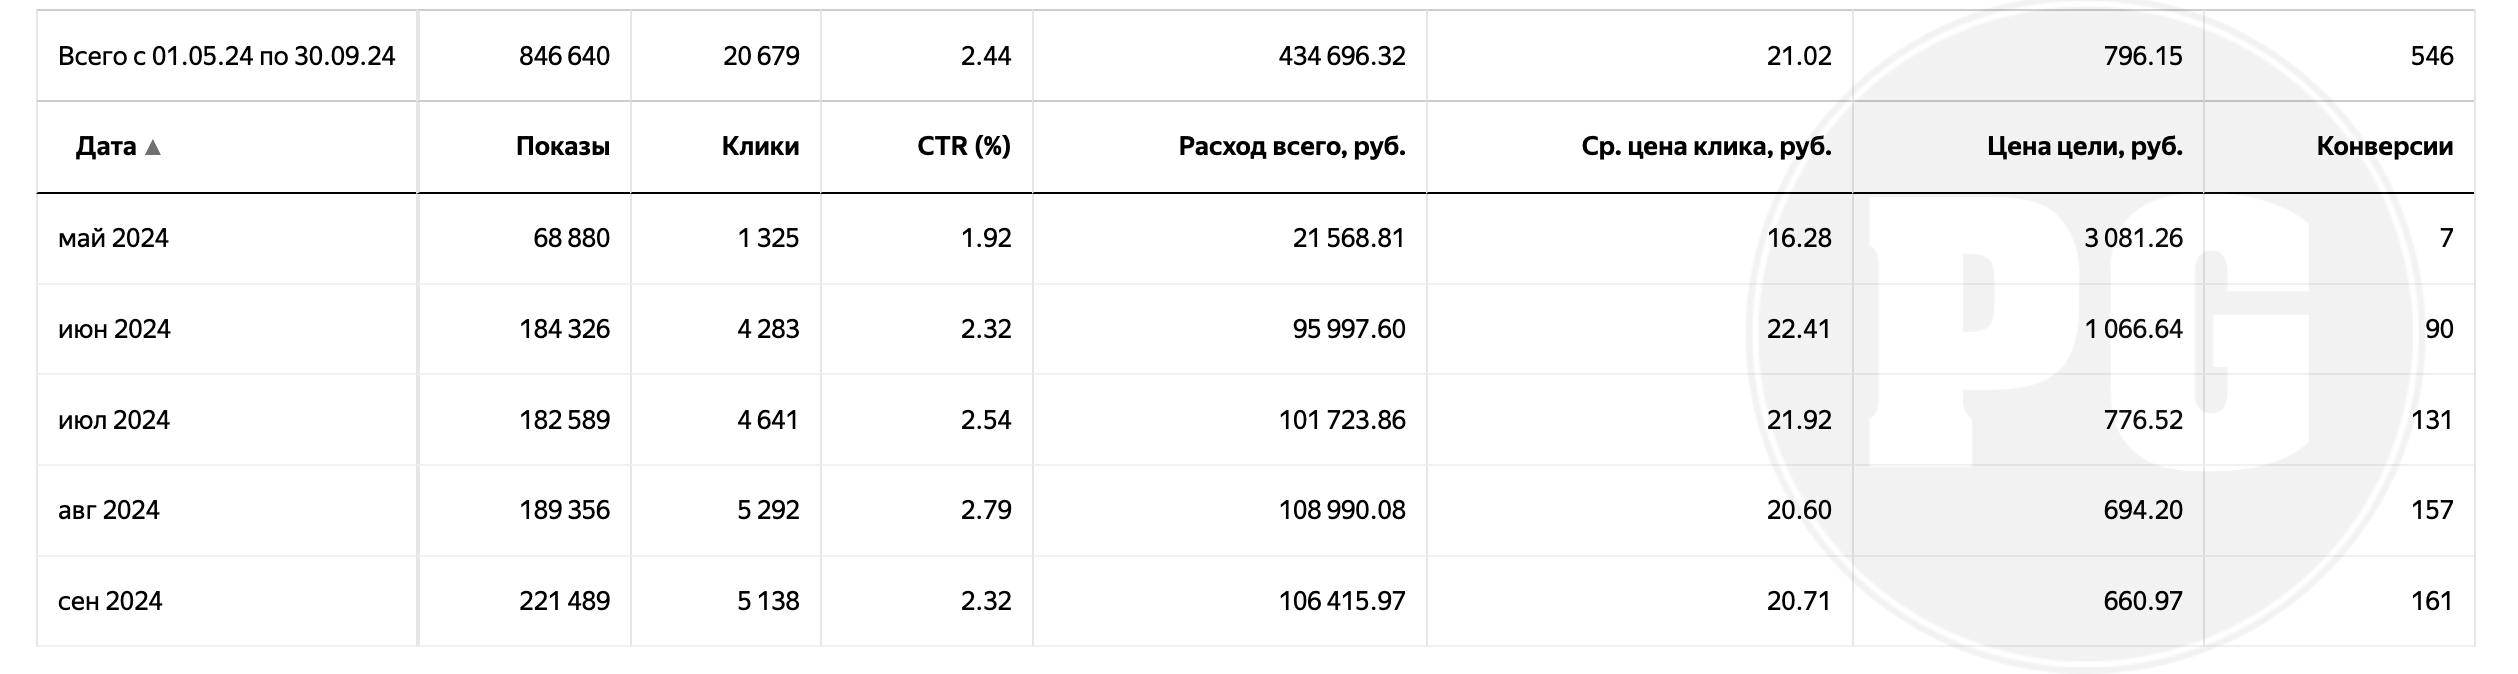This screenshot has width=2518, height=674.
Task: Sort by Клики column header
Action: coord(760,147)
